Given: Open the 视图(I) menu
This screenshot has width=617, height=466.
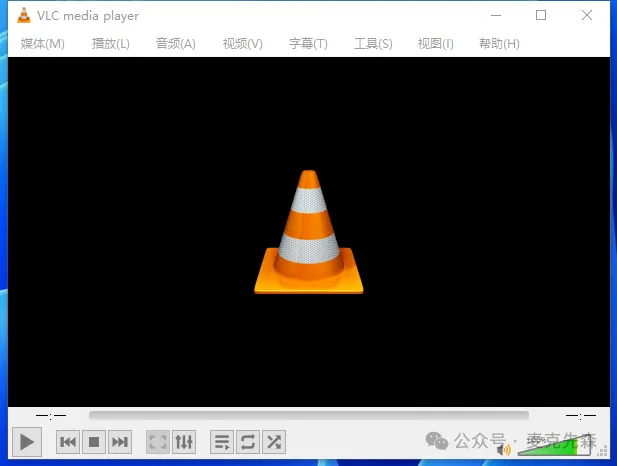Looking at the screenshot, I should pos(435,43).
